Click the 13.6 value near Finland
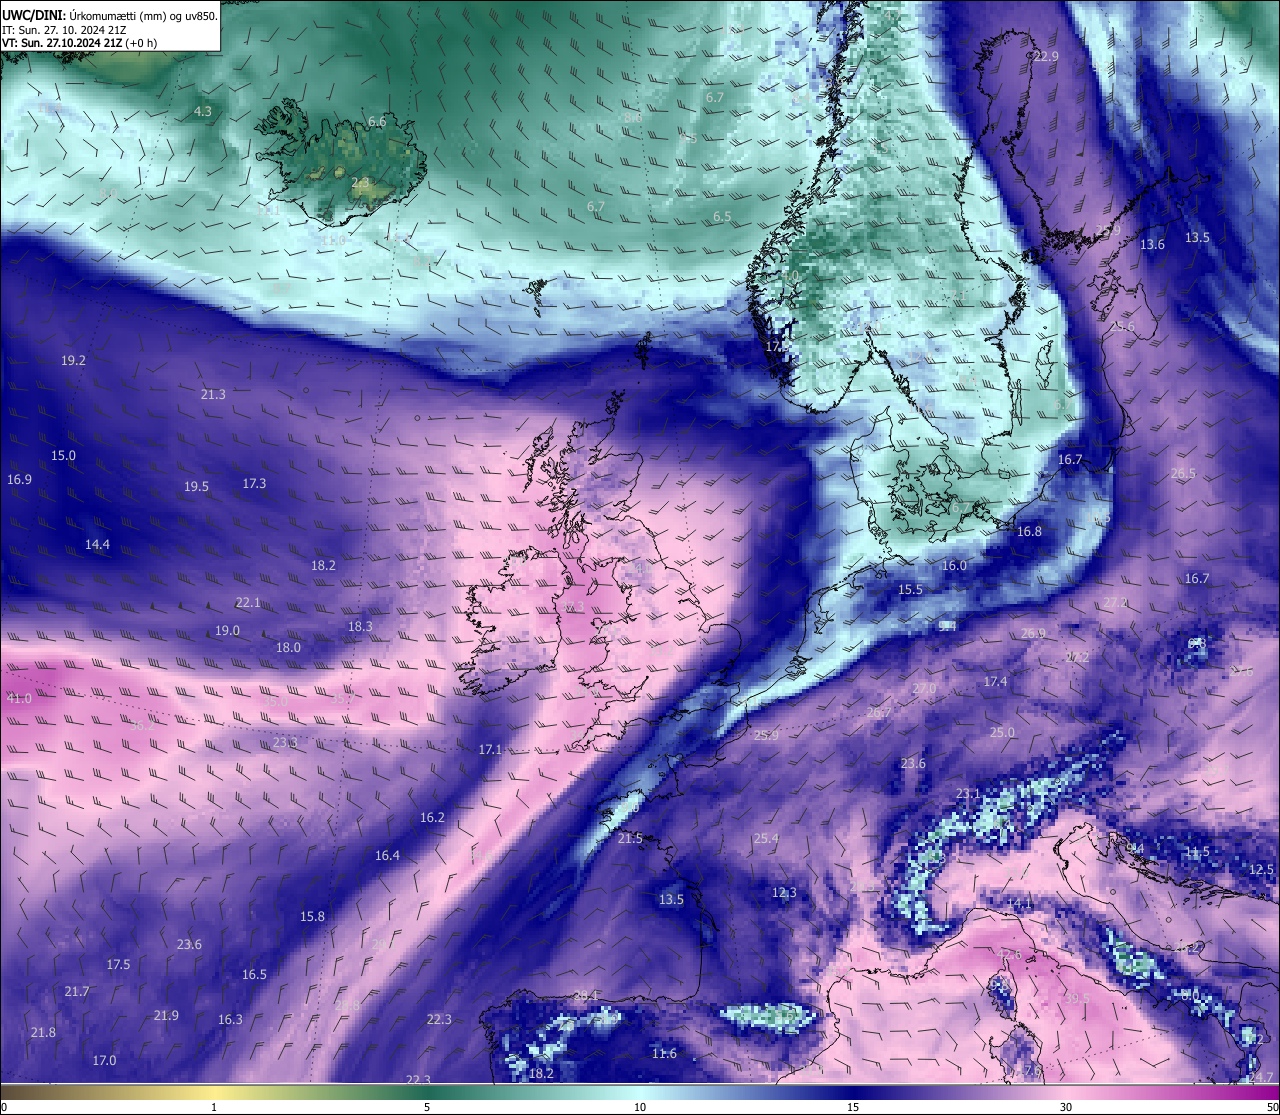 [x=1152, y=245]
